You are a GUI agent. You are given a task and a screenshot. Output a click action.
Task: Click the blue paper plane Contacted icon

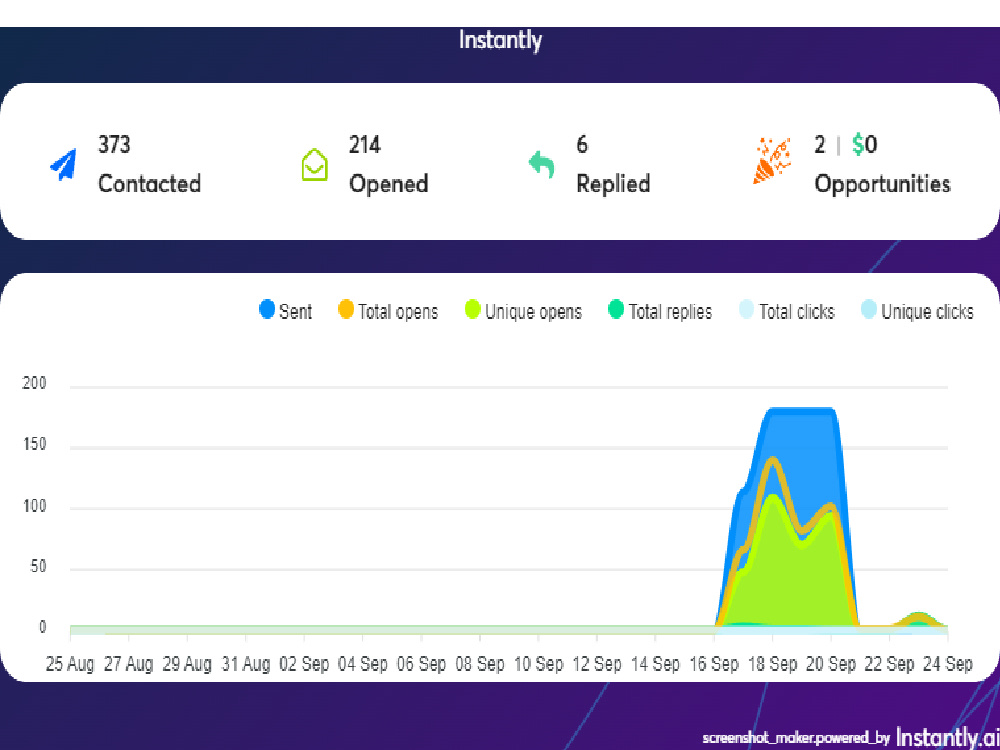[x=64, y=165]
